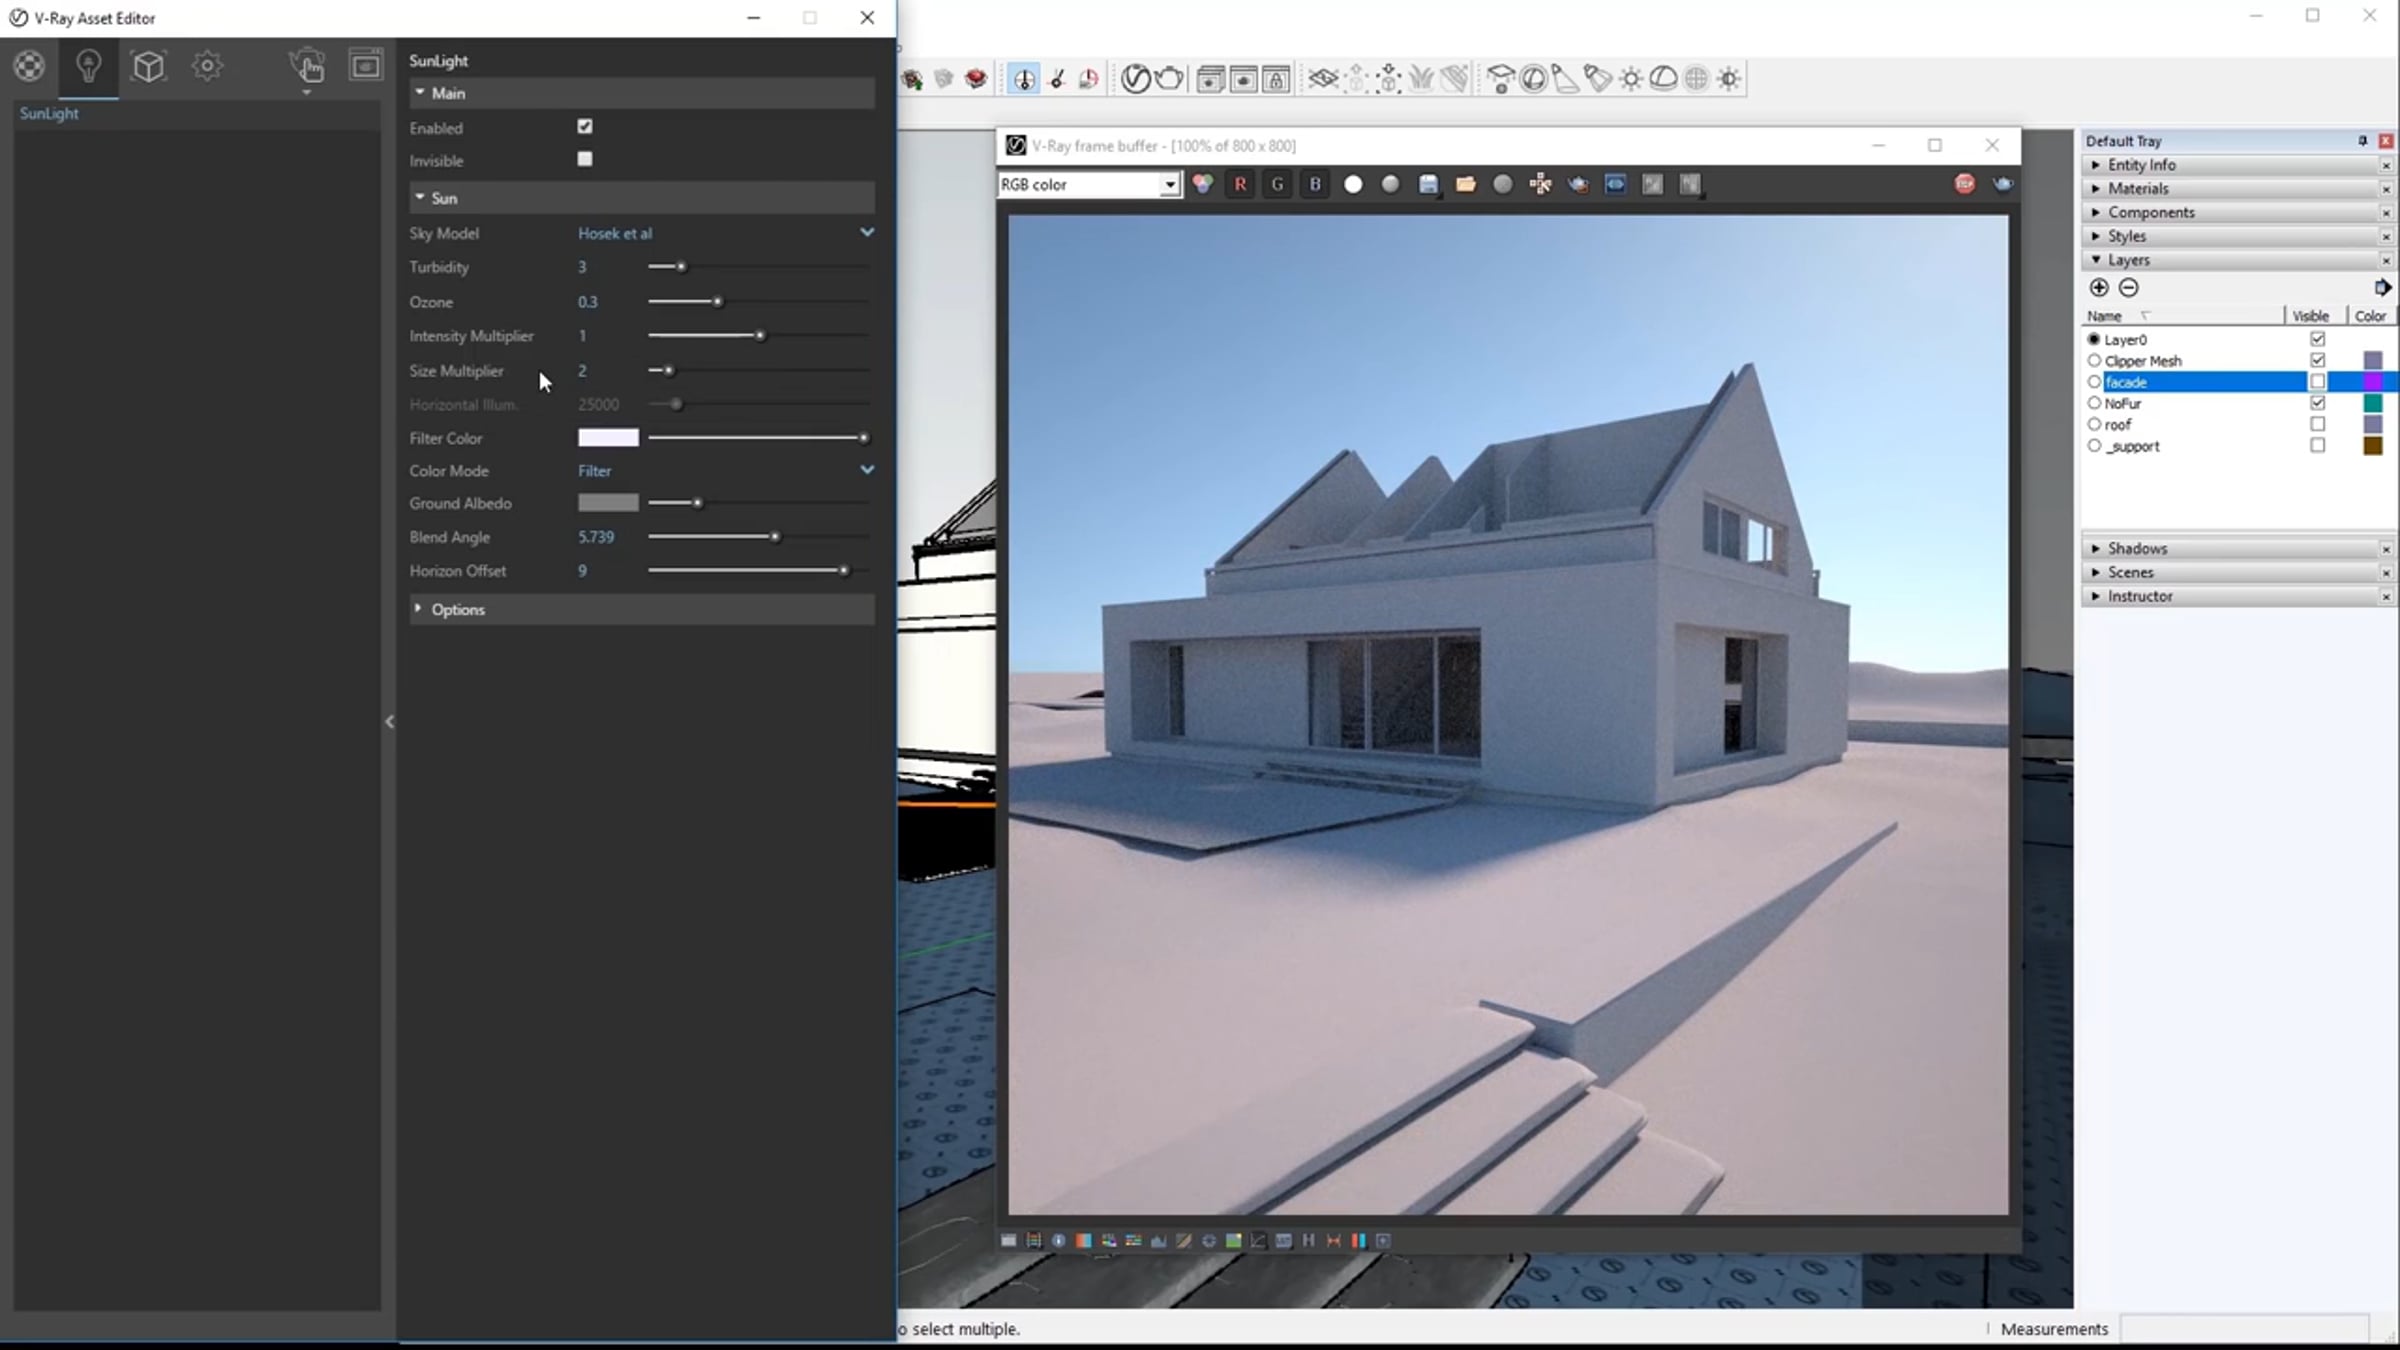
Task: Click the open image folder icon
Action: tap(1465, 184)
